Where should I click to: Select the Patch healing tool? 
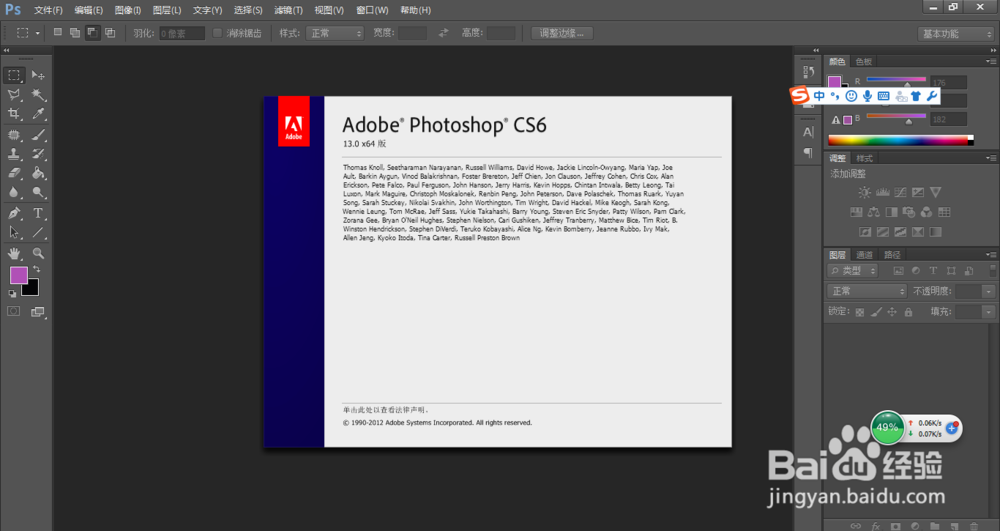coord(14,135)
